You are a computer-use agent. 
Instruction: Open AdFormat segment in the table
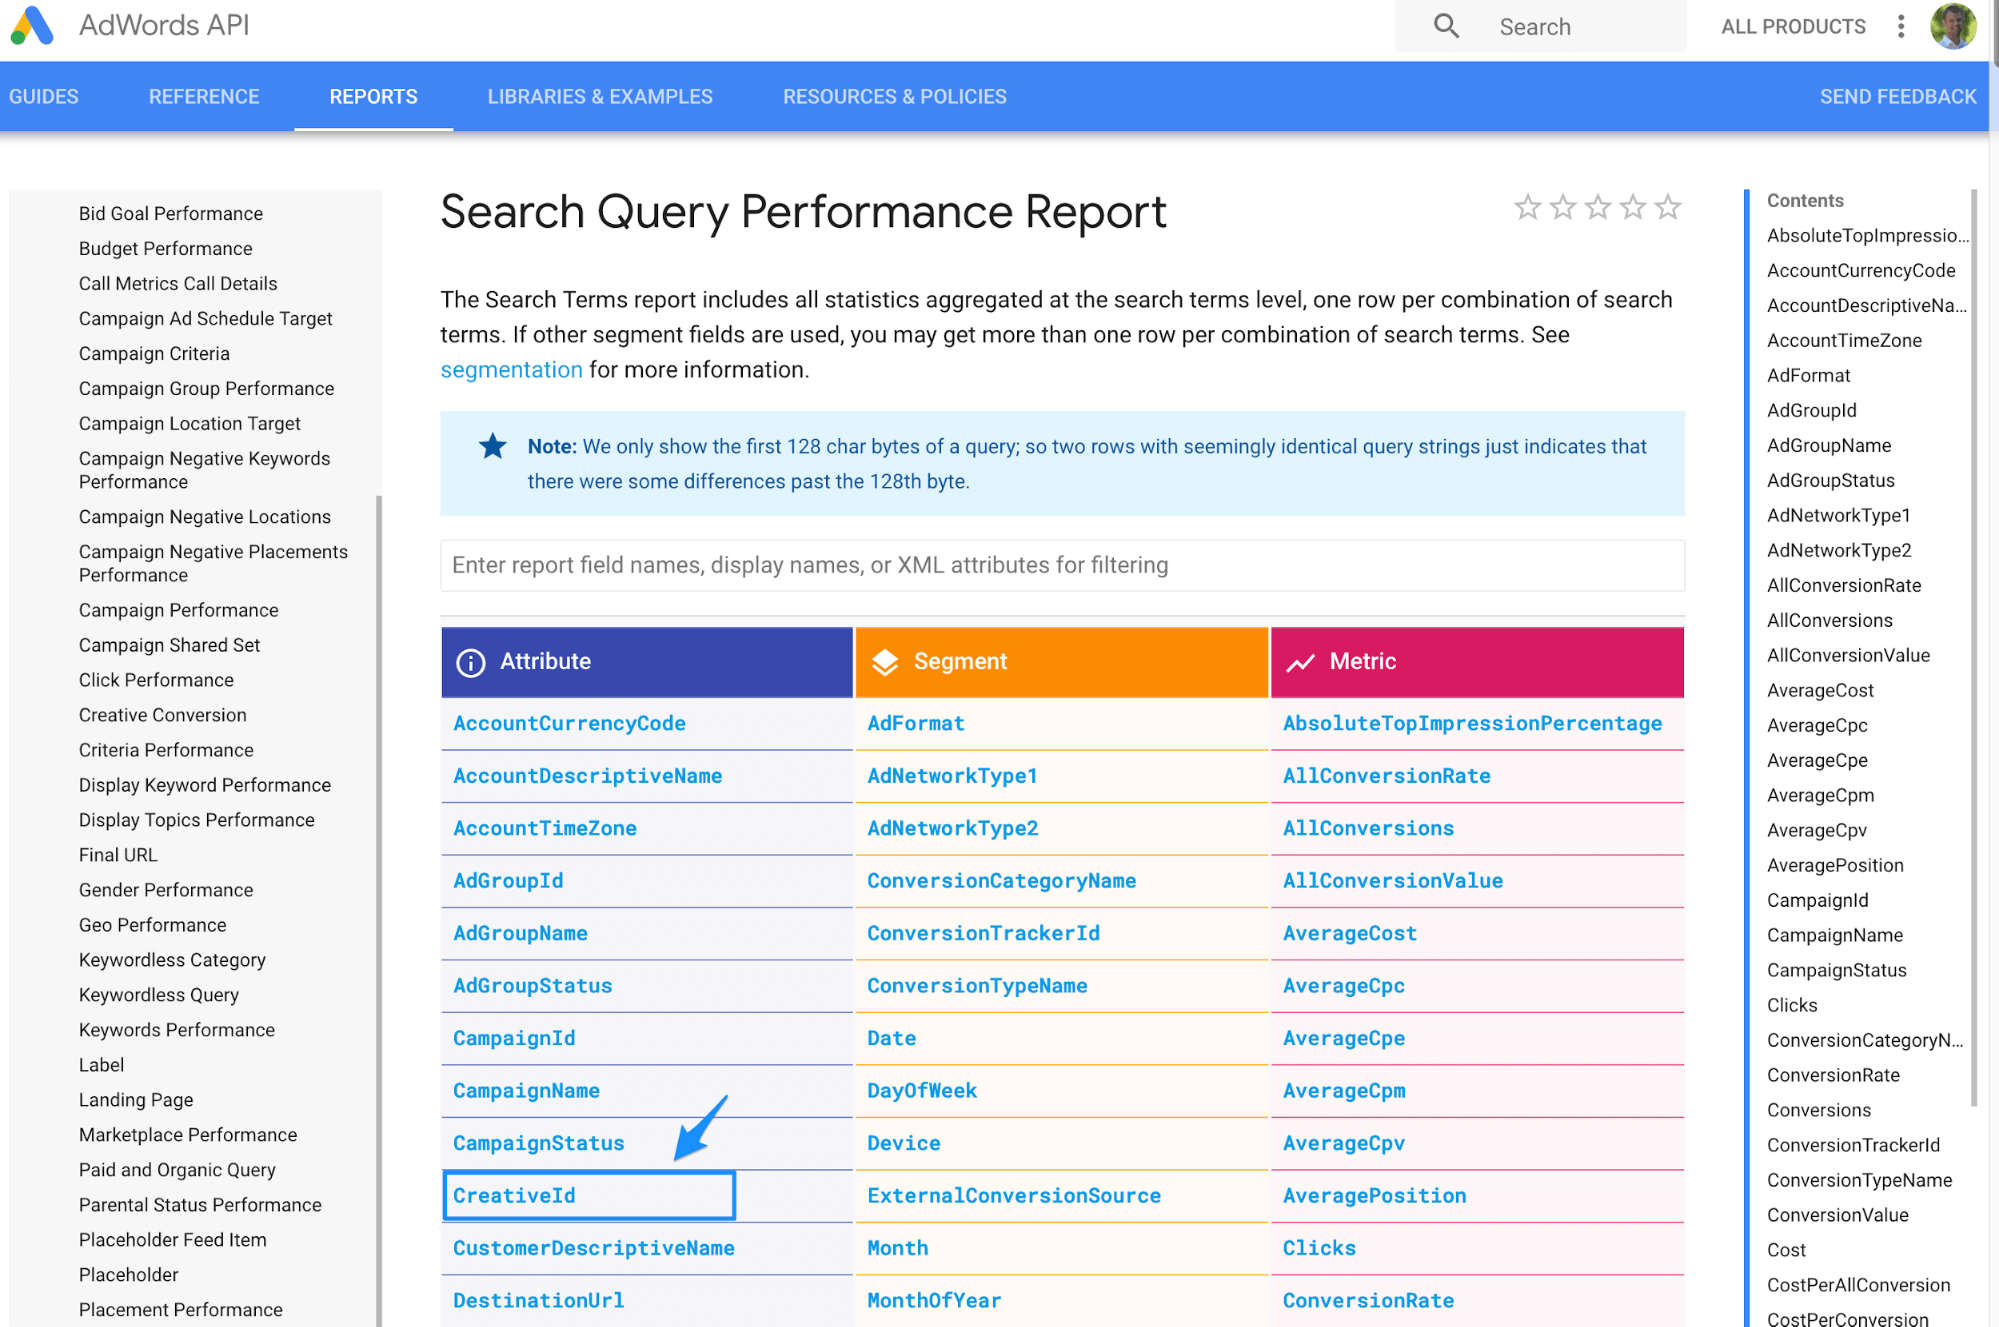916,723
